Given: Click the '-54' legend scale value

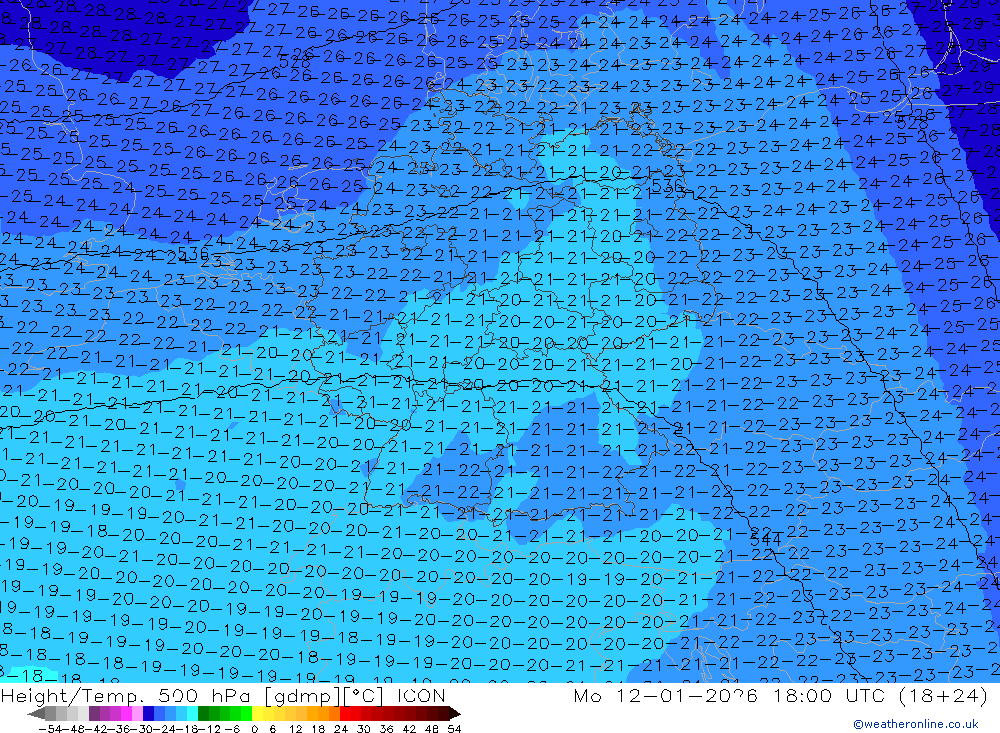Looking at the screenshot, I should [50, 729].
